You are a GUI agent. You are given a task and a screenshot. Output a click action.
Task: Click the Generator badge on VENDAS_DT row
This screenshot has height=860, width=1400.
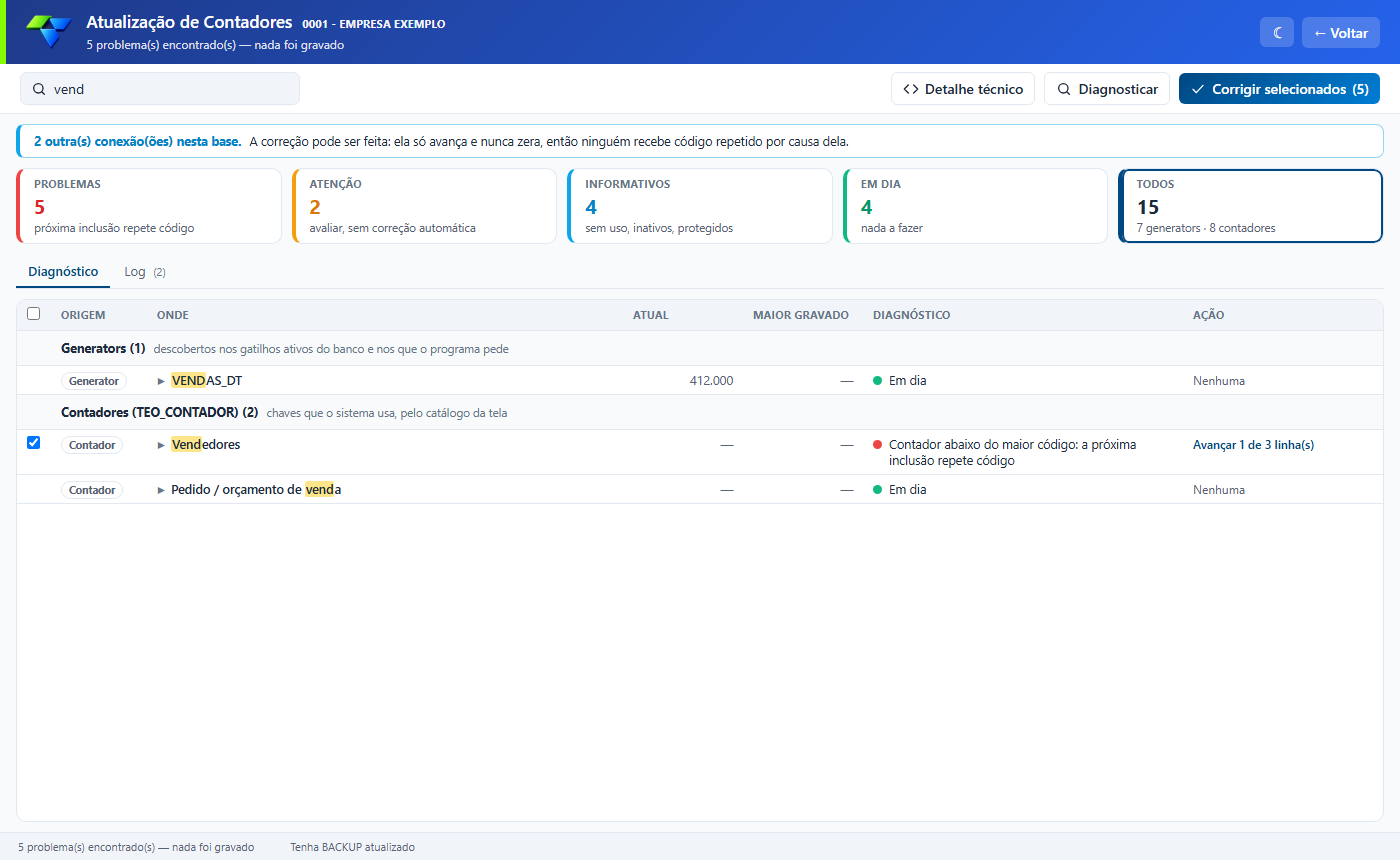(94, 381)
